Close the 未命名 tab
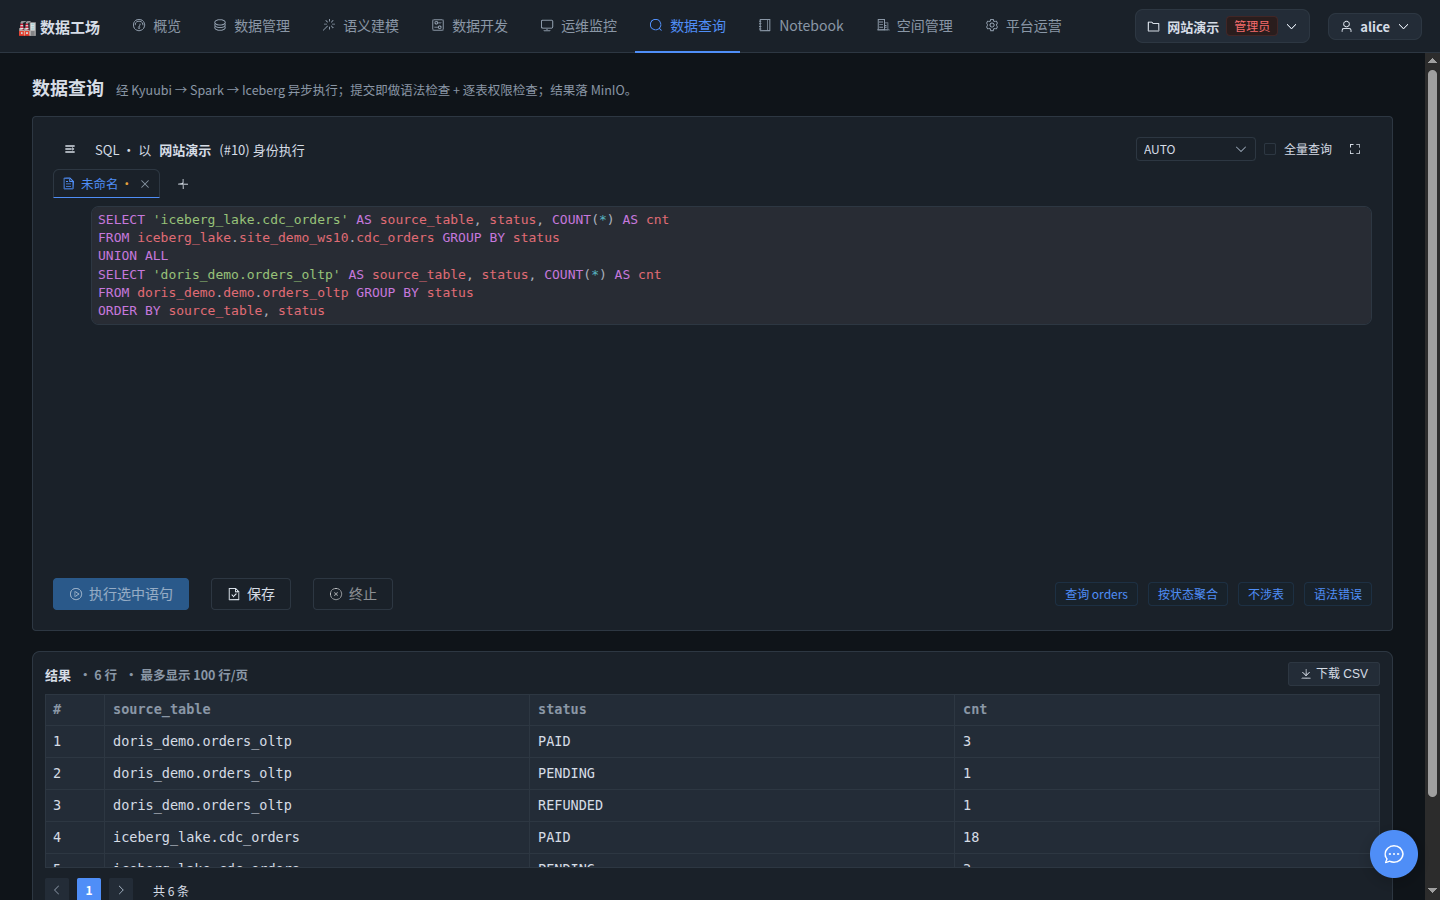Image resolution: width=1440 pixels, height=900 pixels. click(x=145, y=184)
